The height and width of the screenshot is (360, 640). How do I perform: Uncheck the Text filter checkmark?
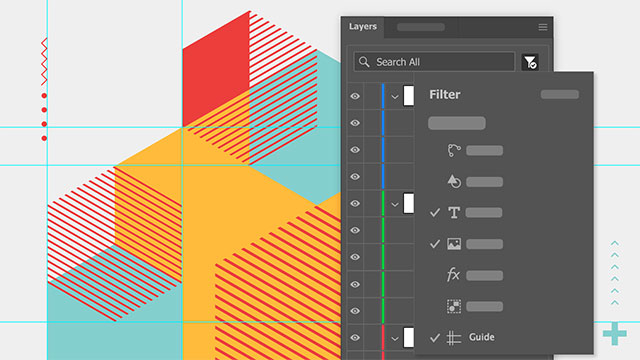(x=435, y=212)
